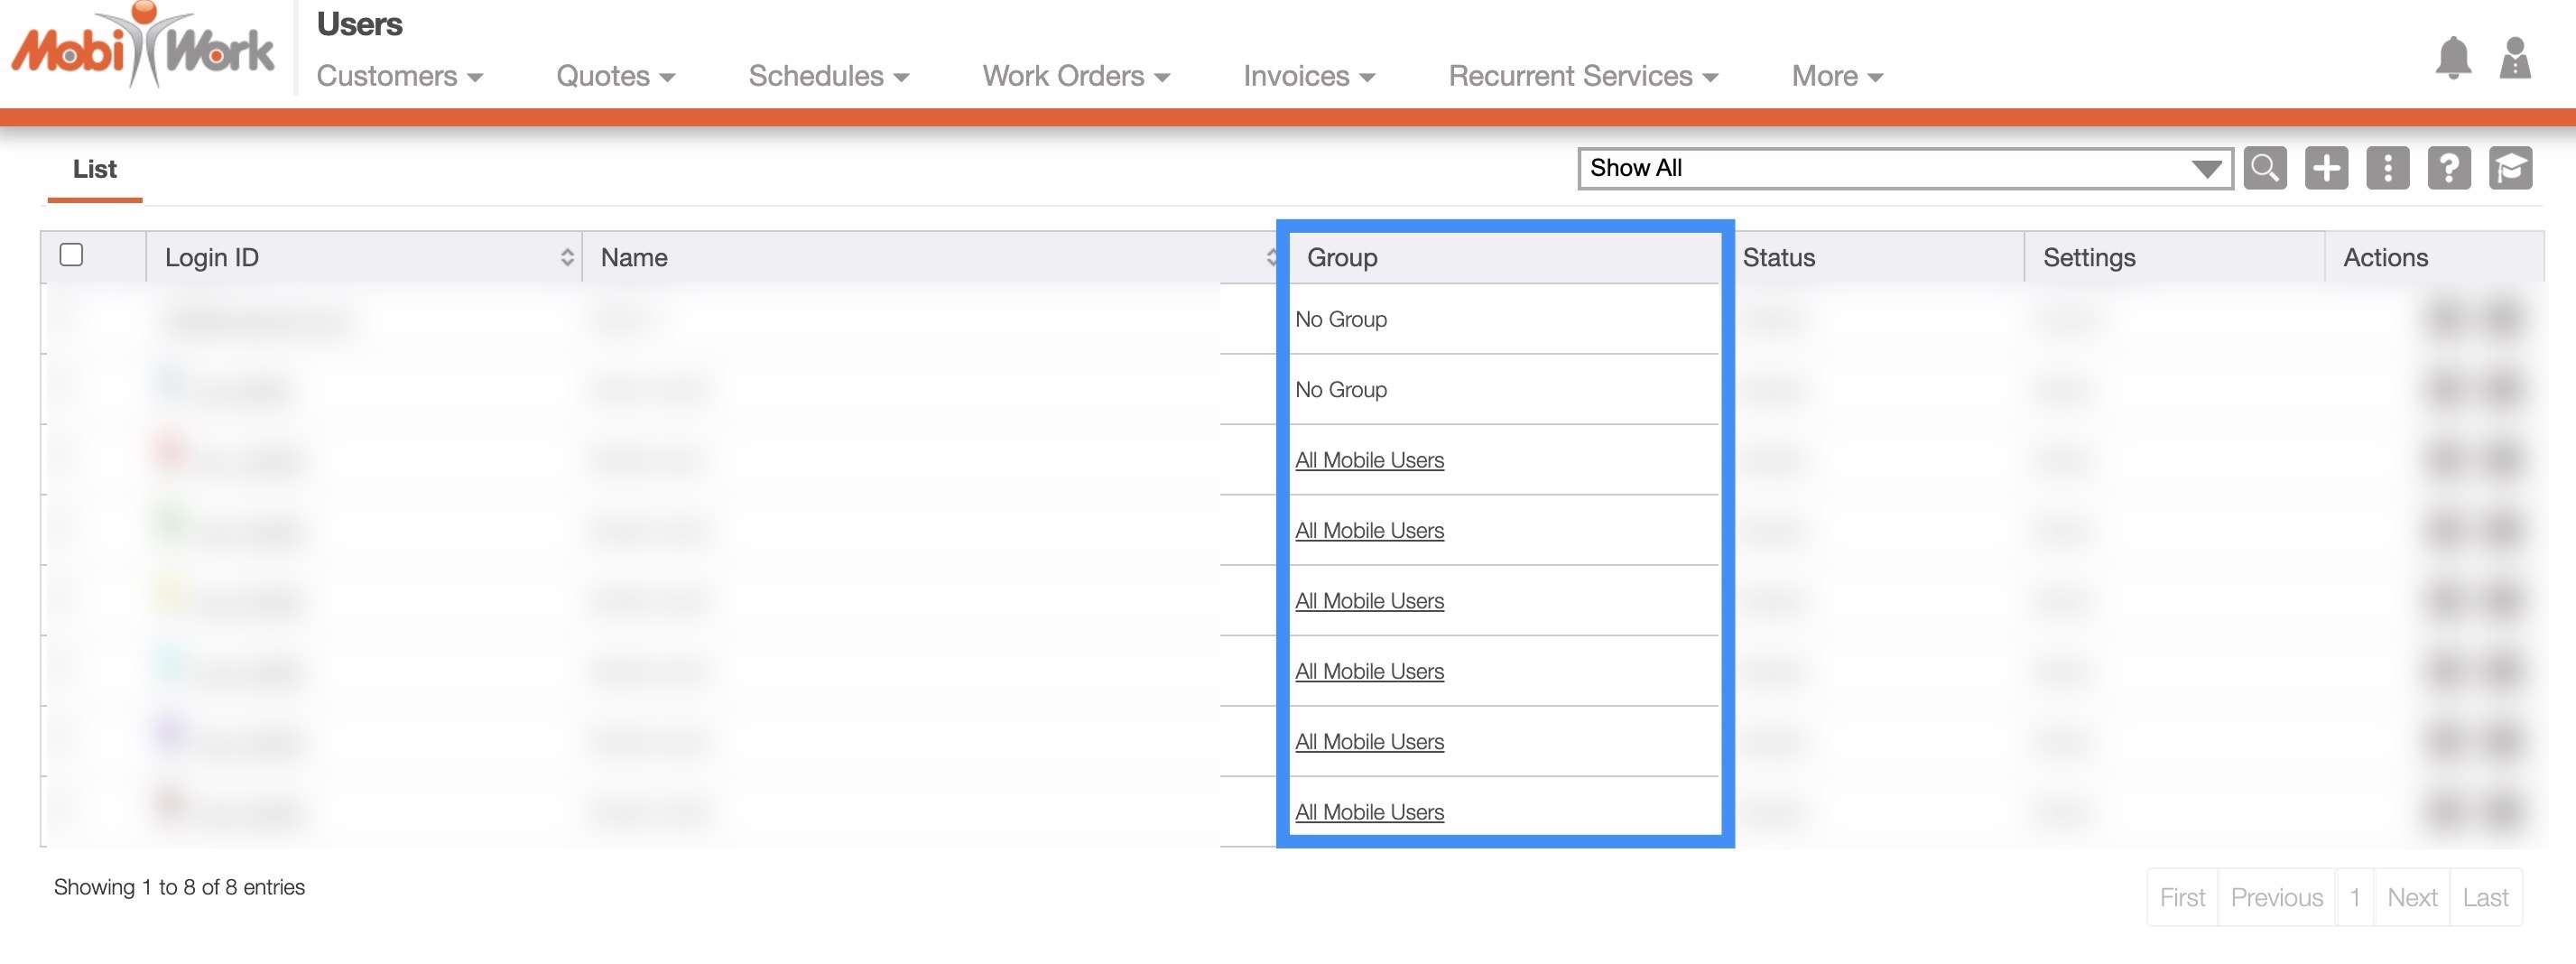Toggle the select-all checkbox in table header
The image size is (2576, 964).
click(x=71, y=255)
